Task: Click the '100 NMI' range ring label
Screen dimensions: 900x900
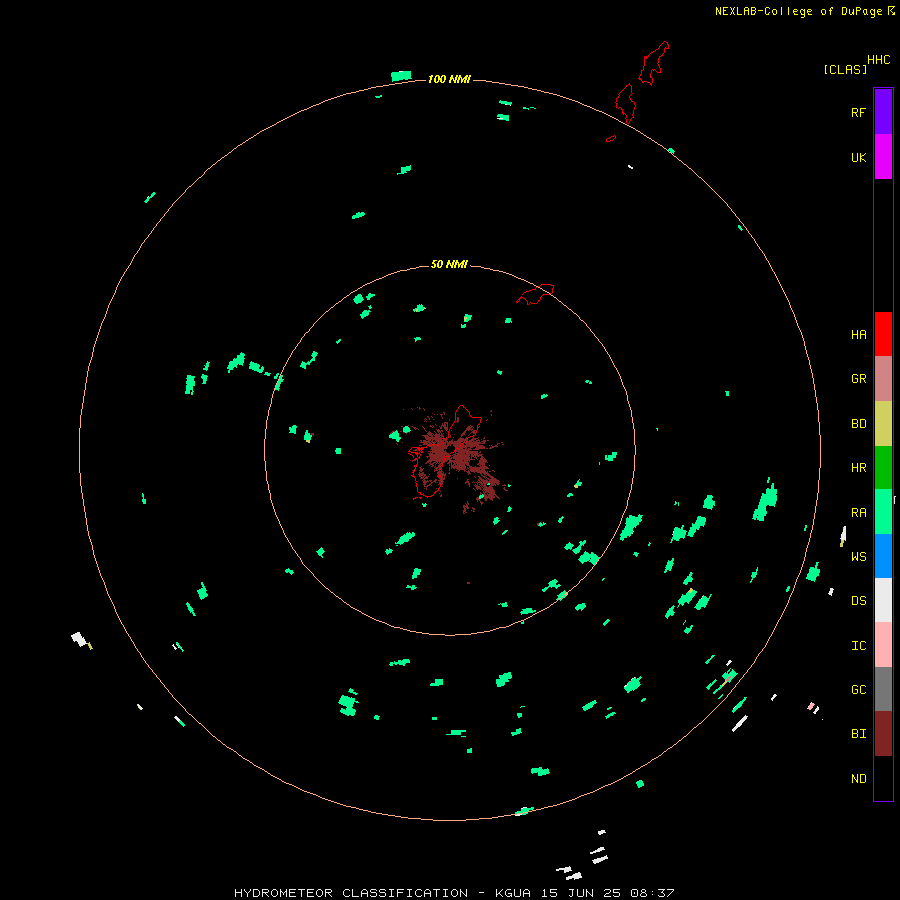Action: (449, 79)
